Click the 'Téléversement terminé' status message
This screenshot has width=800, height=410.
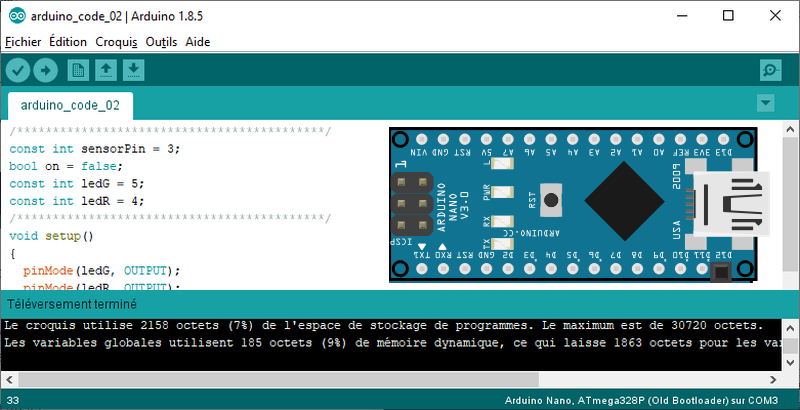tap(72, 304)
